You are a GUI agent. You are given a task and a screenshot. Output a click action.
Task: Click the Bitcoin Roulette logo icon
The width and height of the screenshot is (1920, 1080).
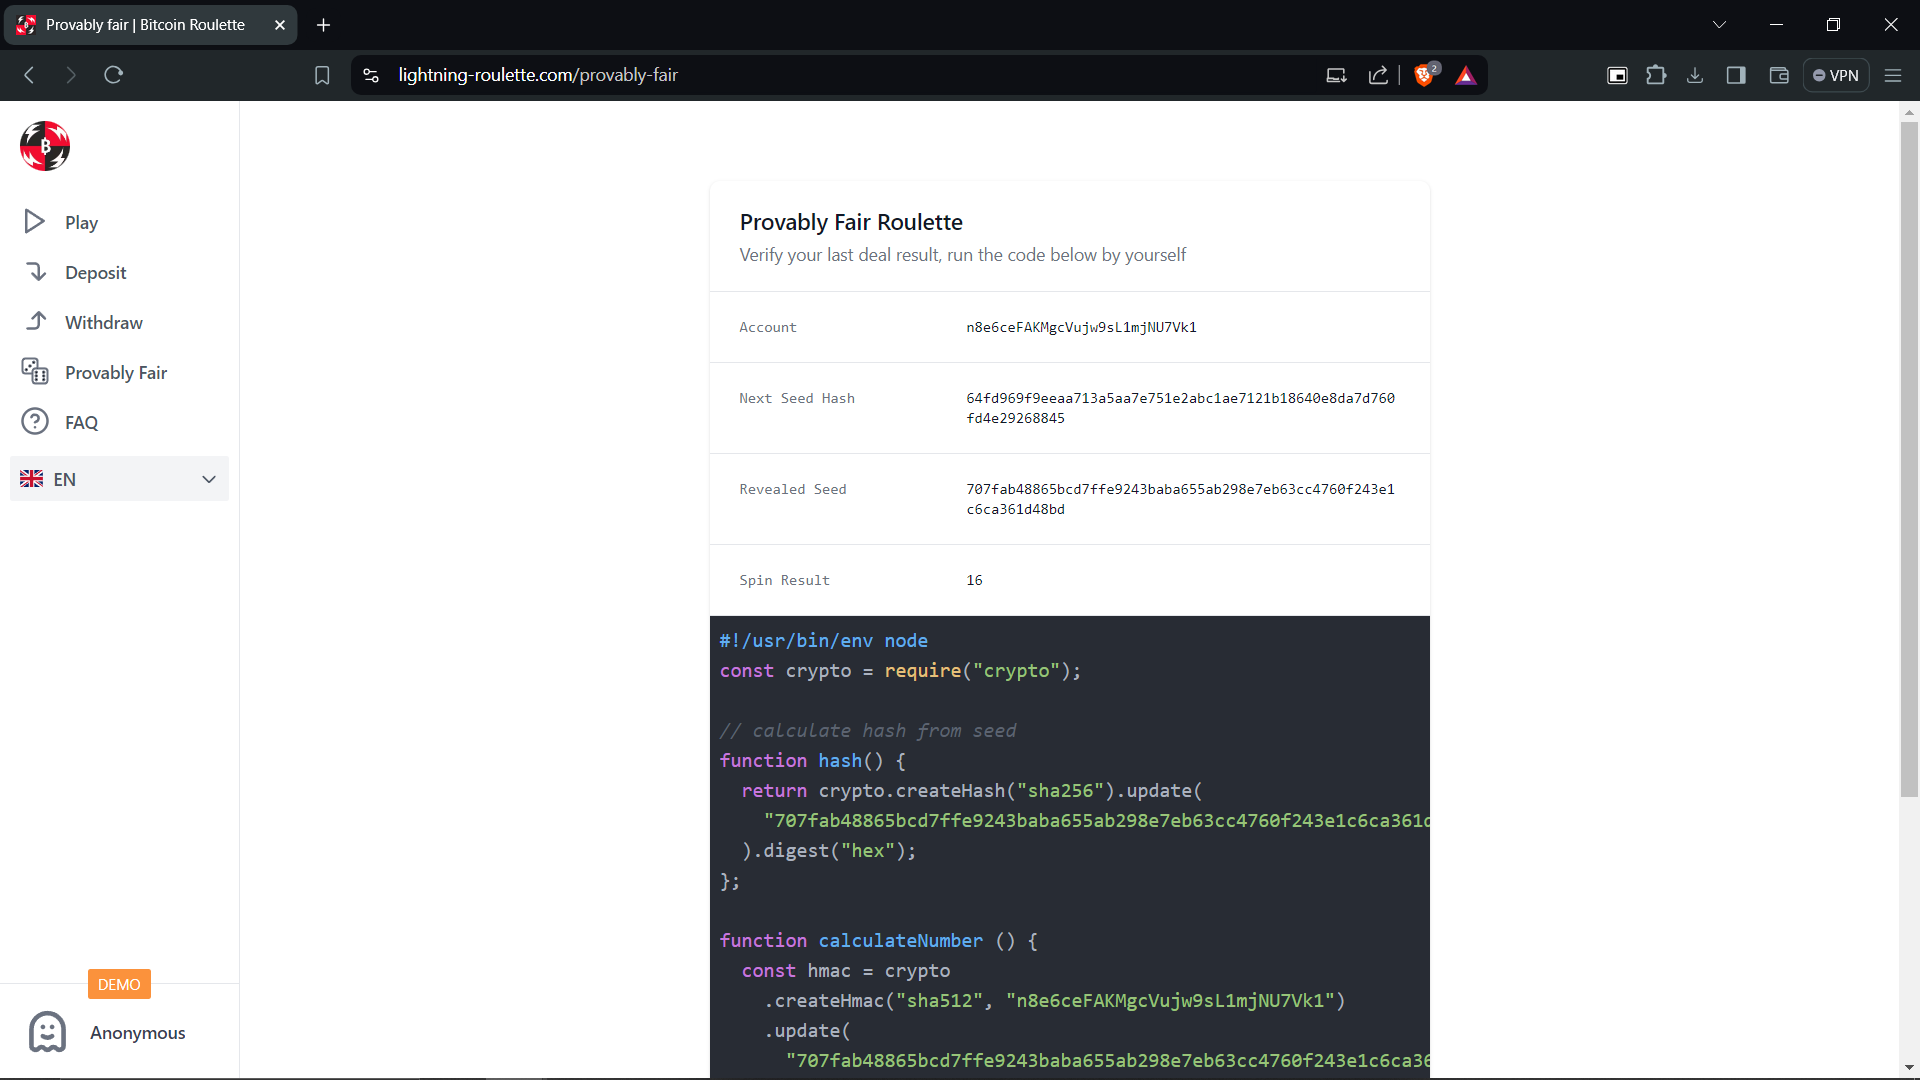[x=45, y=146]
